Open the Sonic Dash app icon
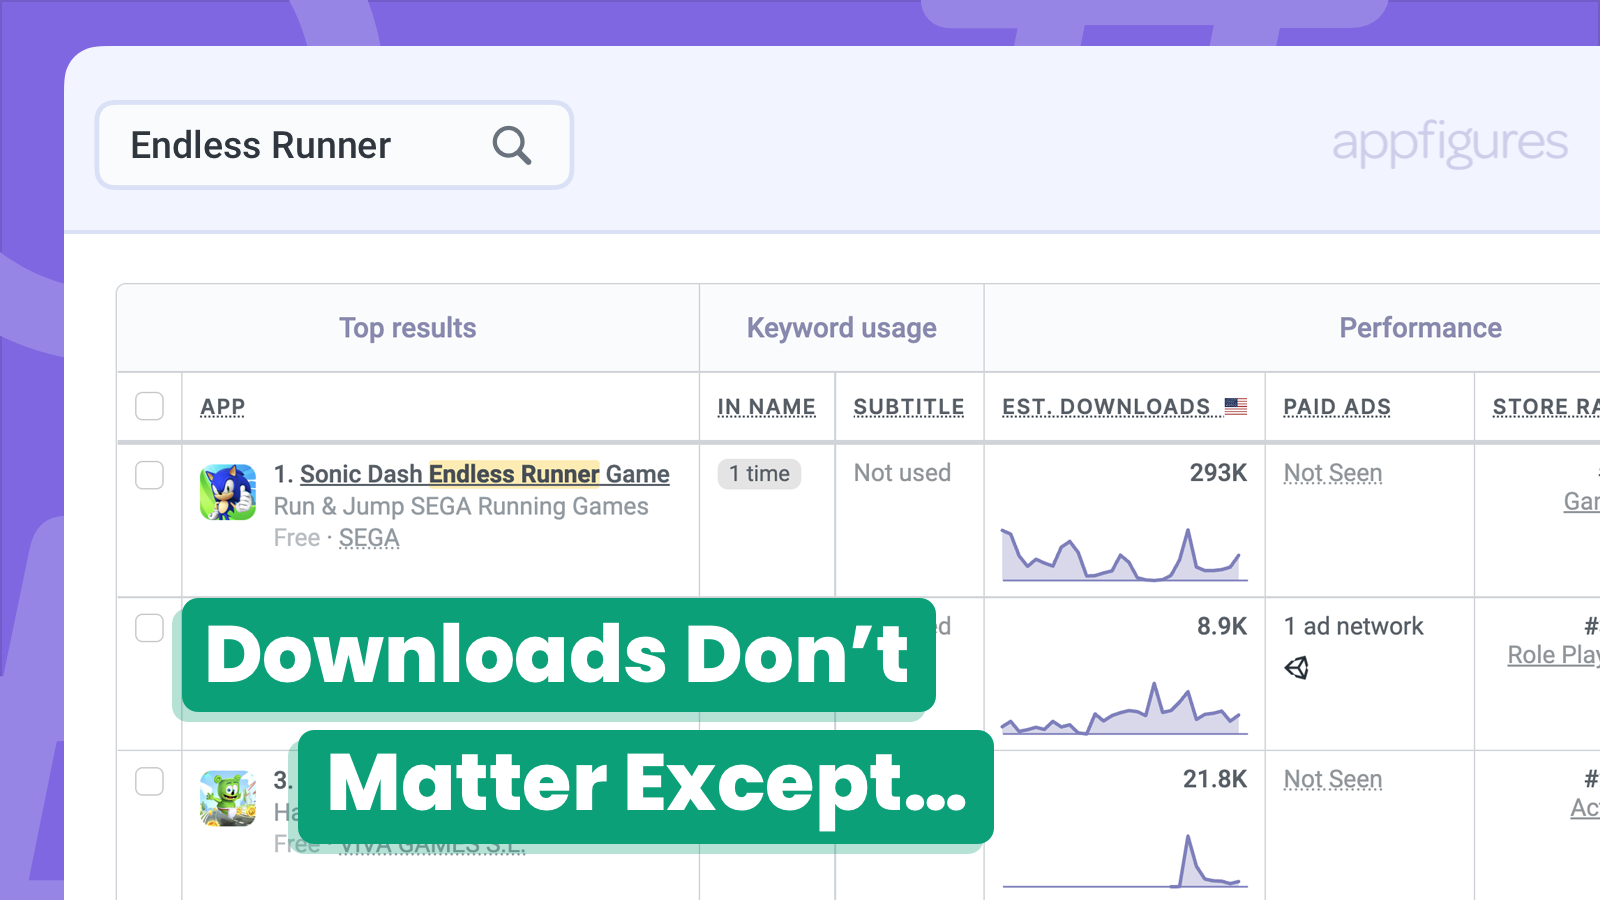 [x=228, y=492]
